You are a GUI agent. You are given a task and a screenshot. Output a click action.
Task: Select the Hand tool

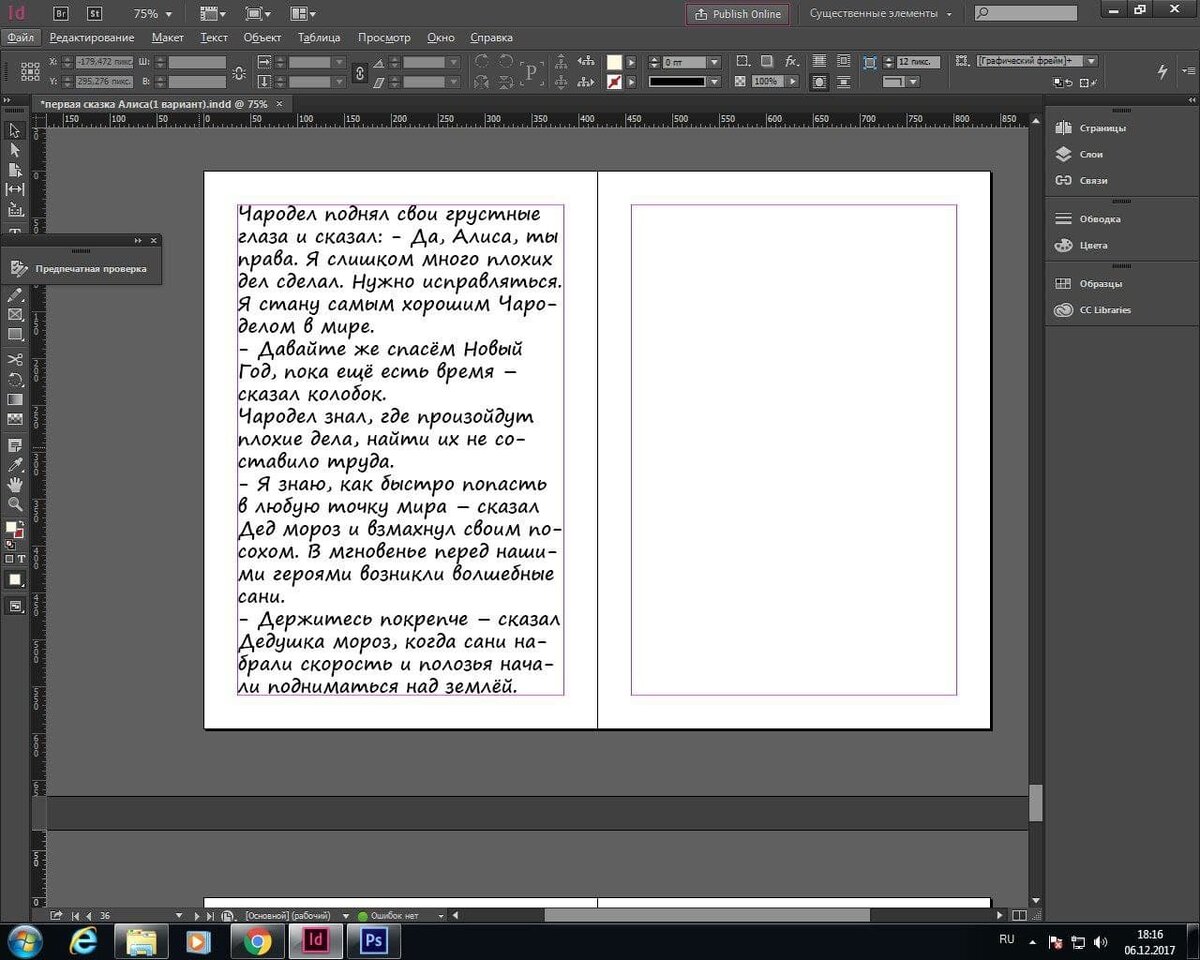[15, 485]
